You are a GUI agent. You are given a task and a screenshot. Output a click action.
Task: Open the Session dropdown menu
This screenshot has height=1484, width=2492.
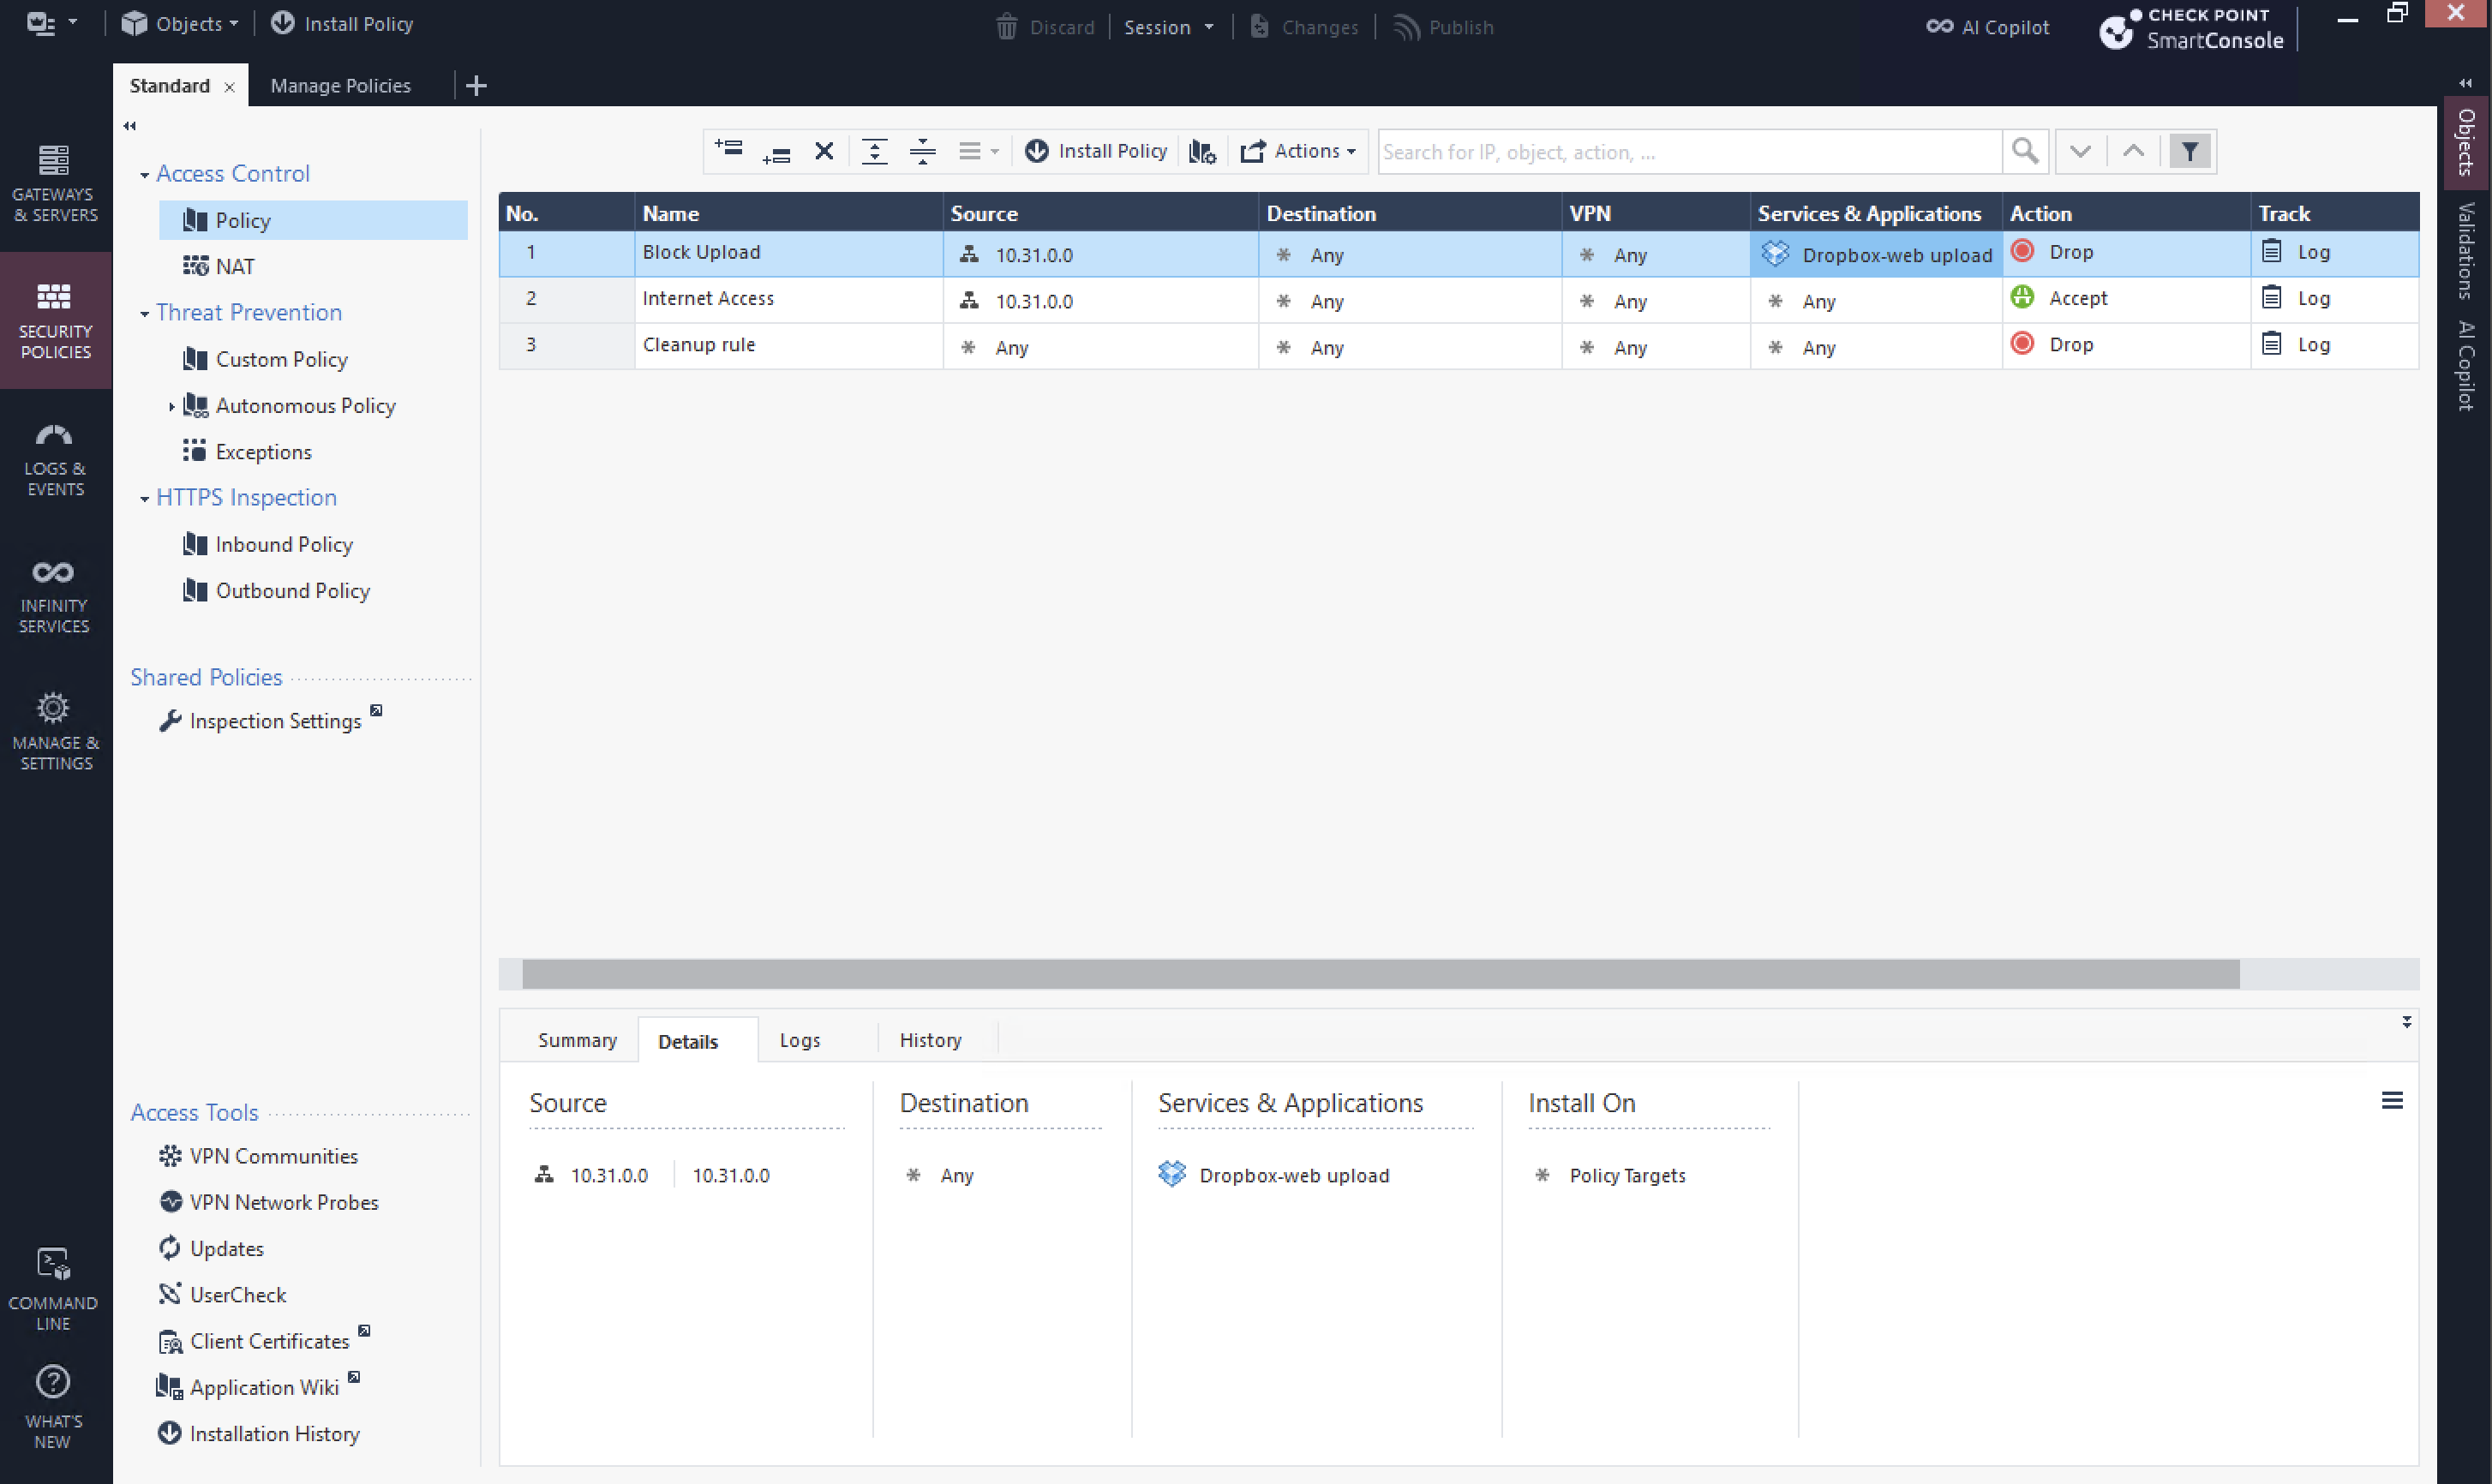pyautogui.click(x=1168, y=27)
